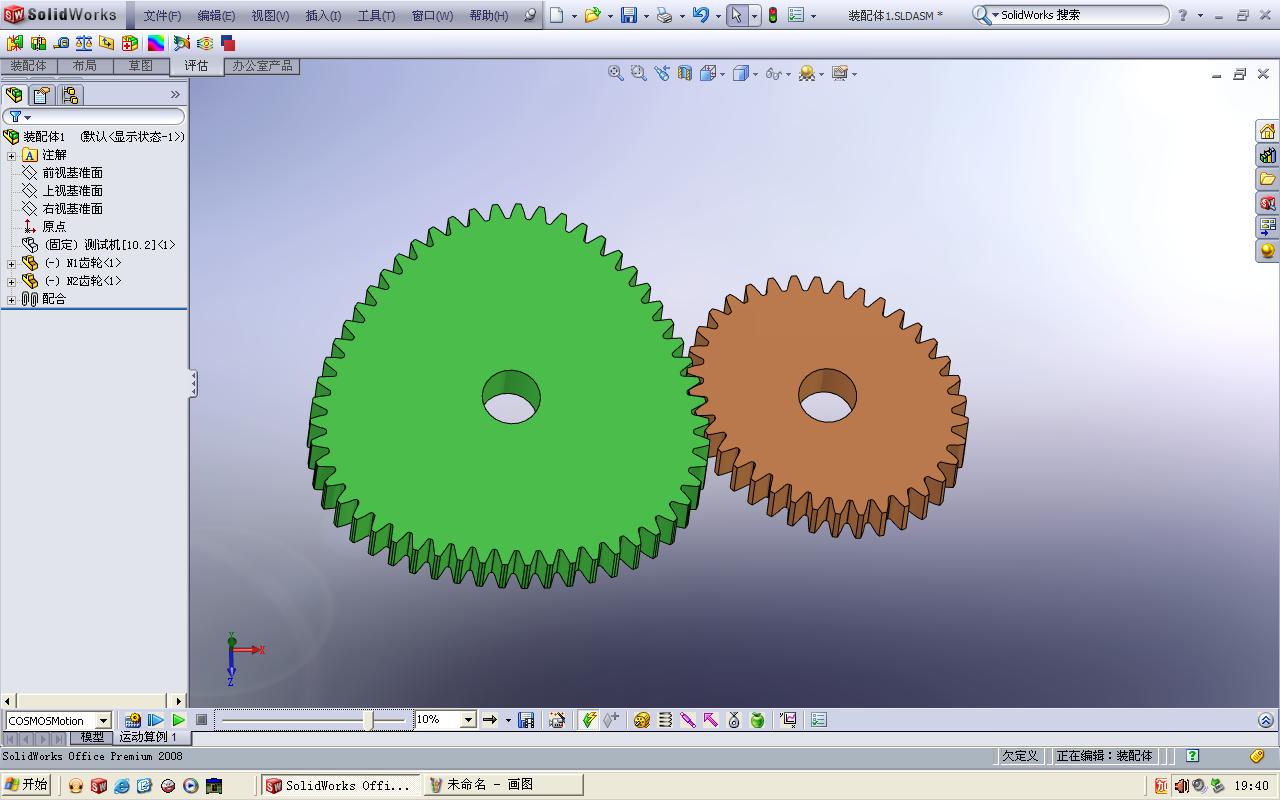
Task: Open the 10% playback speed dropdown
Action: tap(467, 720)
